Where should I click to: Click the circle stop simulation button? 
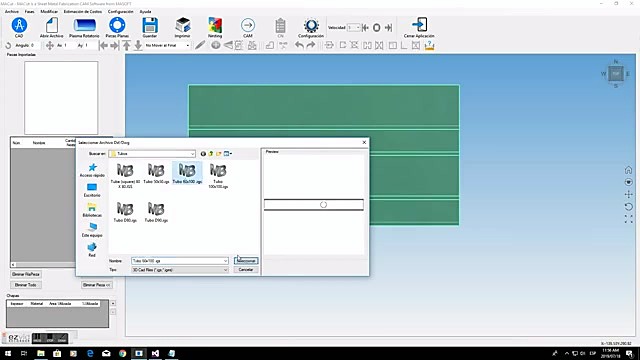click(377, 28)
